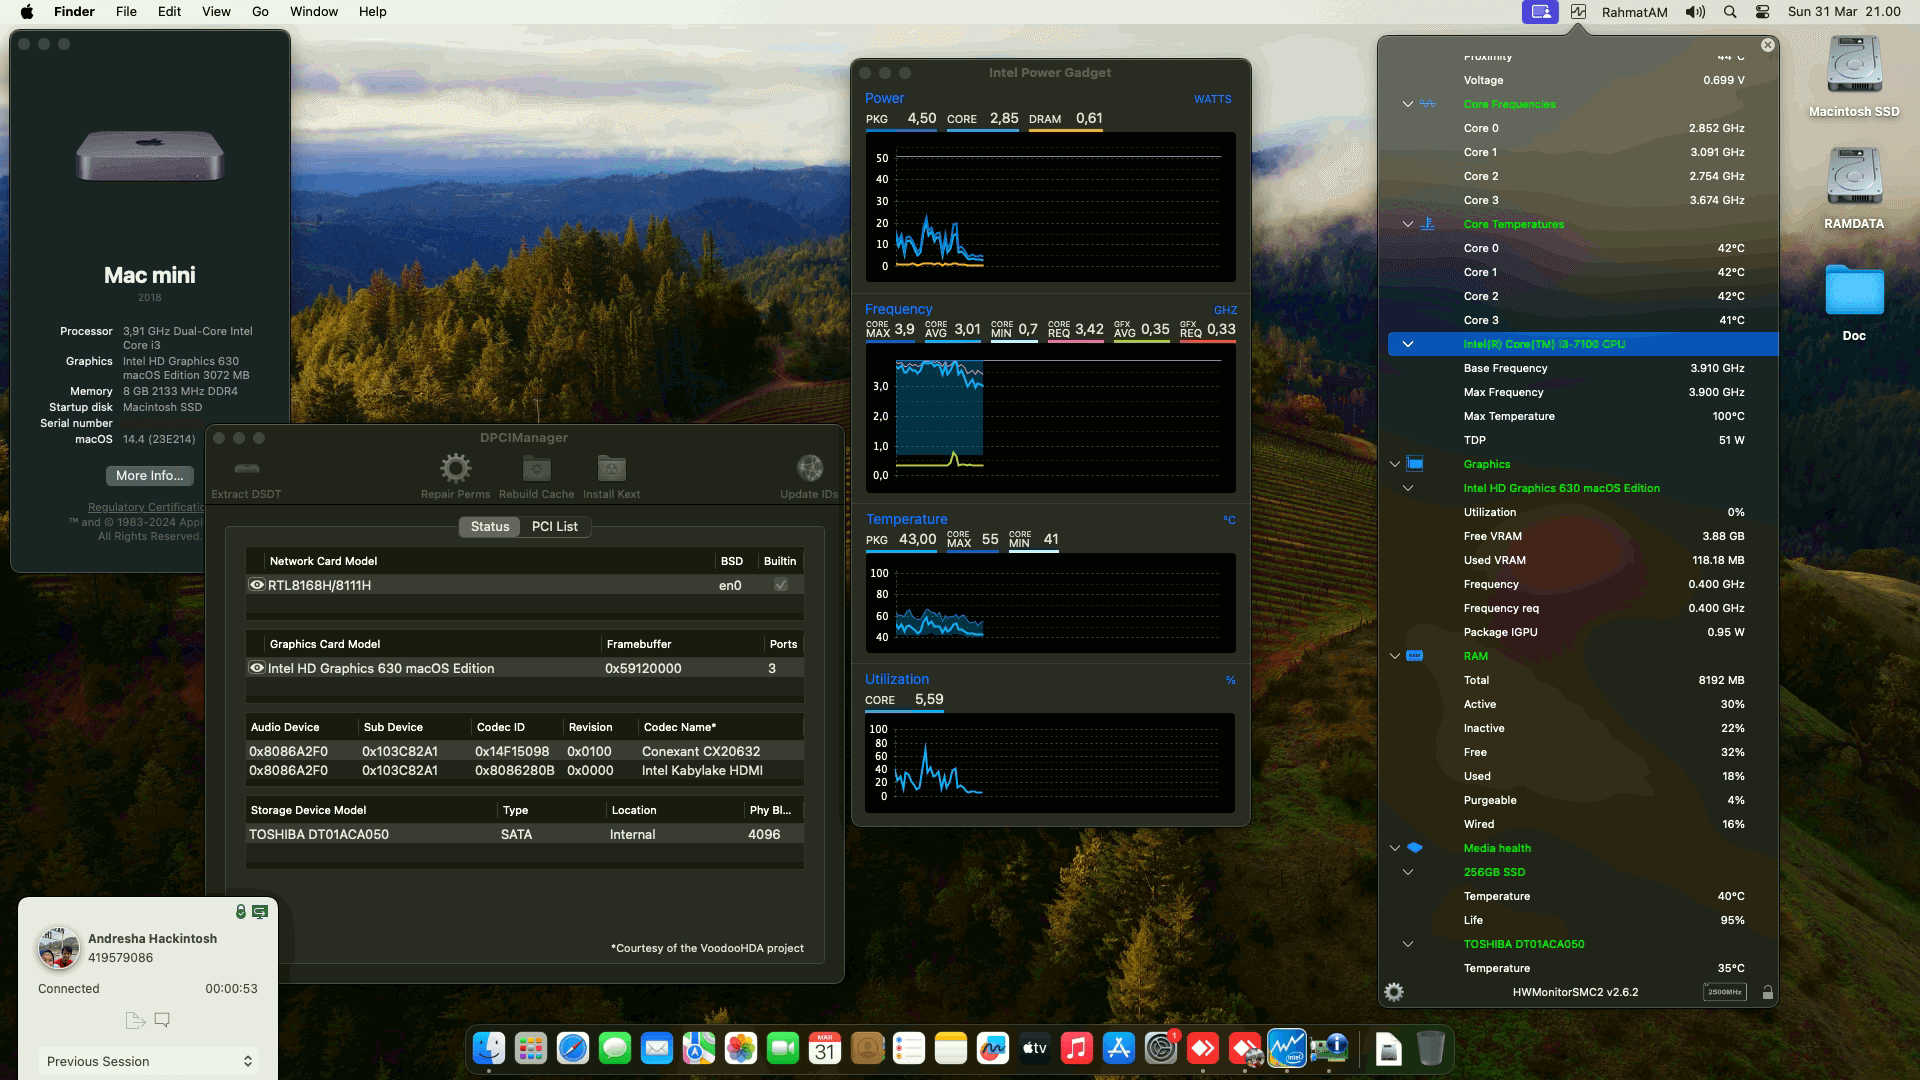Toggle Builtin checkbox for RTL8168H/8111H
This screenshot has height=1080, width=1920.
781,585
